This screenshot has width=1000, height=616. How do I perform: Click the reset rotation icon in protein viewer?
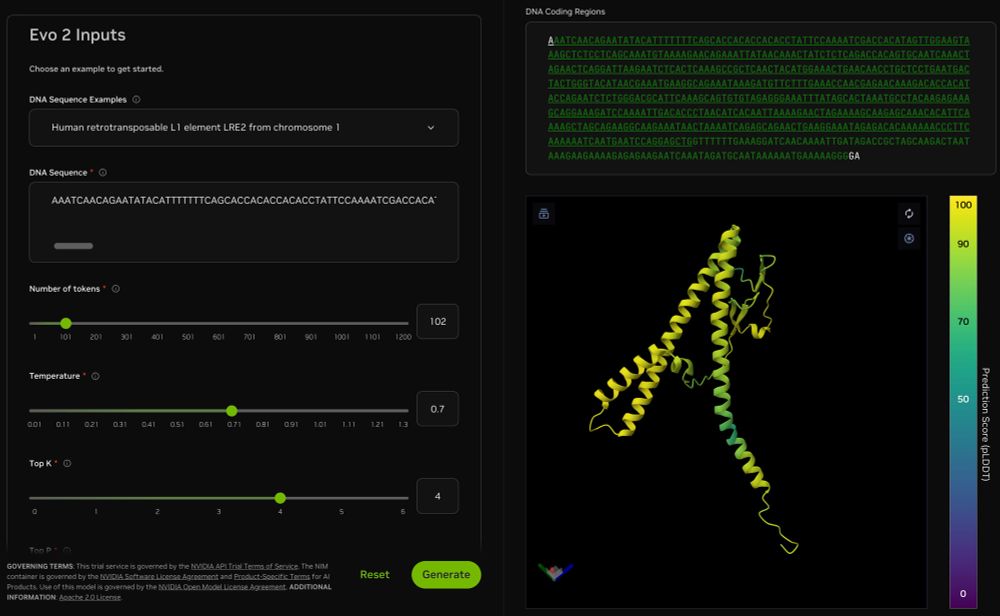pos(909,214)
